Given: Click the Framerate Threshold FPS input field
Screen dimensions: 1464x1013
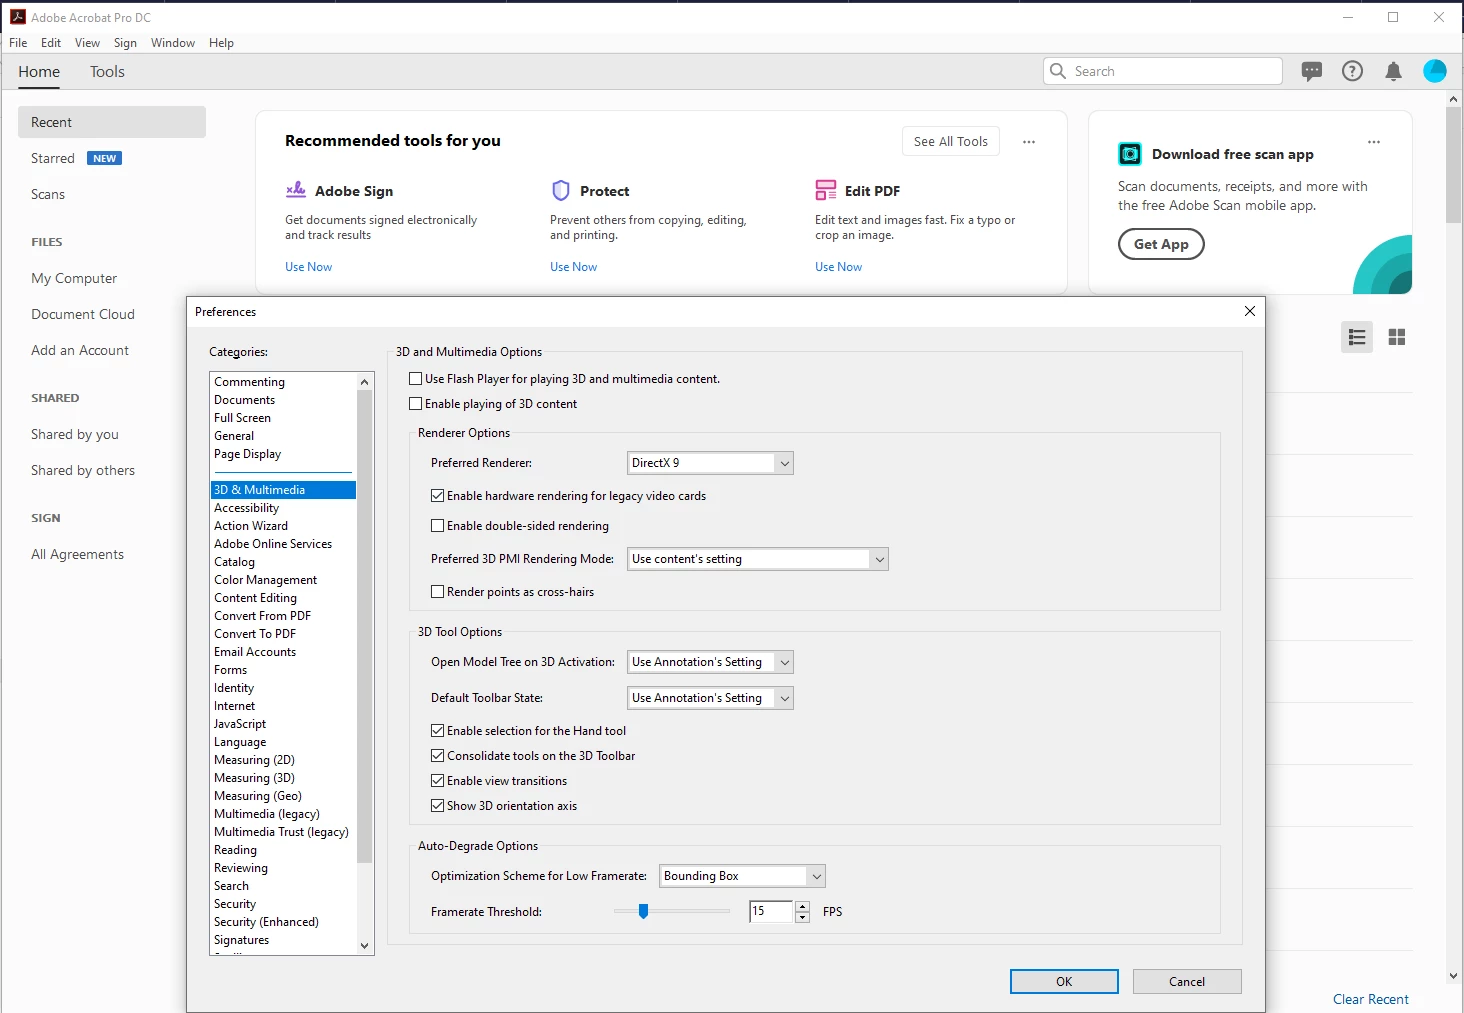Looking at the screenshot, I should point(771,911).
